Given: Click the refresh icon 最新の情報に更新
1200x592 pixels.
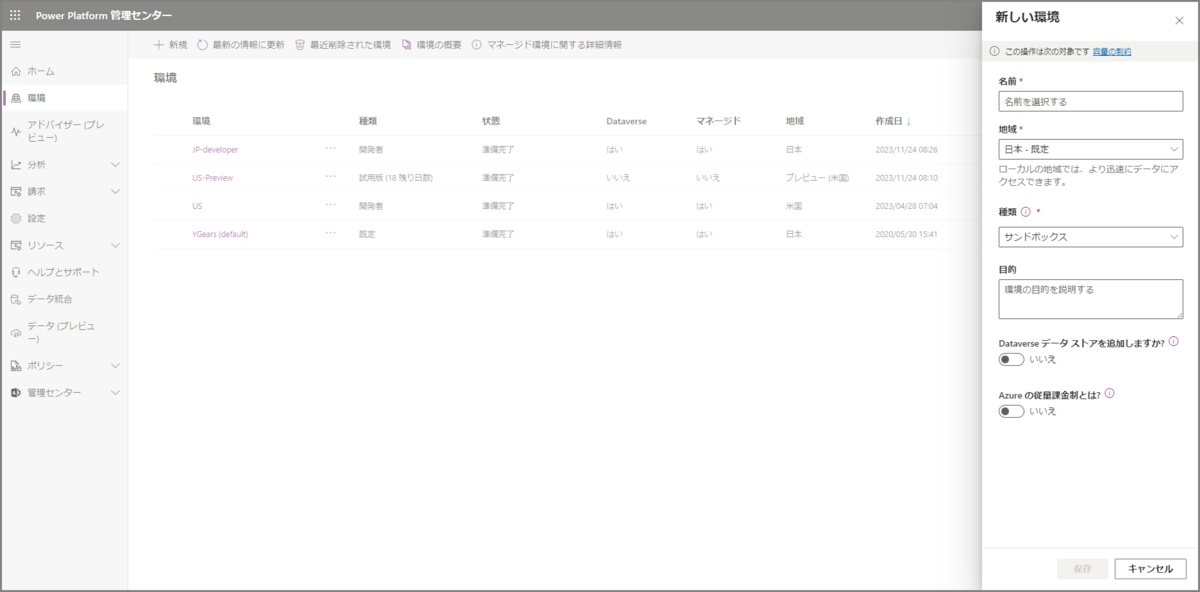Looking at the screenshot, I should (202, 45).
